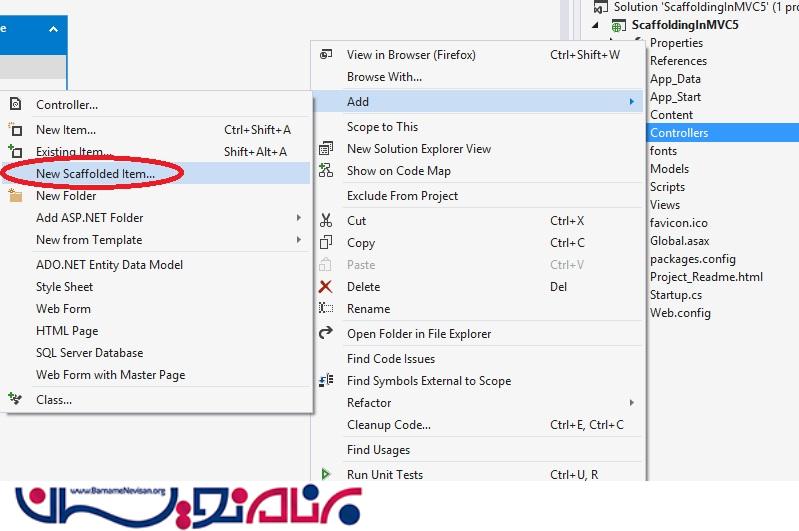The width and height of the screenshot is (799, 531).
Task: Click the Run Unit Tests icon
Action: 326,475
